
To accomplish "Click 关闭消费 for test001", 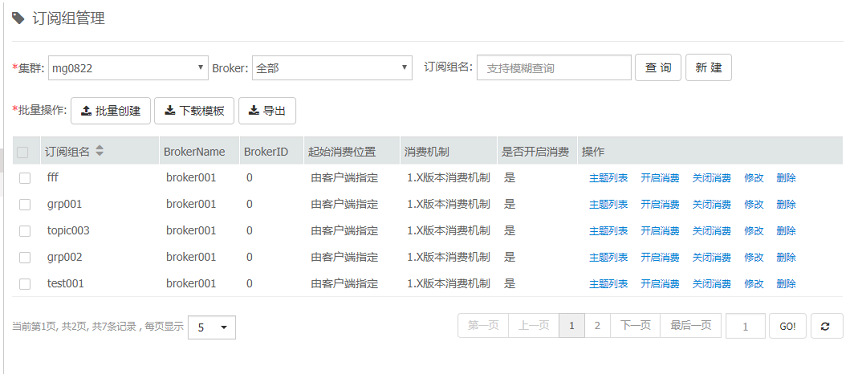I will click(711, 283).
